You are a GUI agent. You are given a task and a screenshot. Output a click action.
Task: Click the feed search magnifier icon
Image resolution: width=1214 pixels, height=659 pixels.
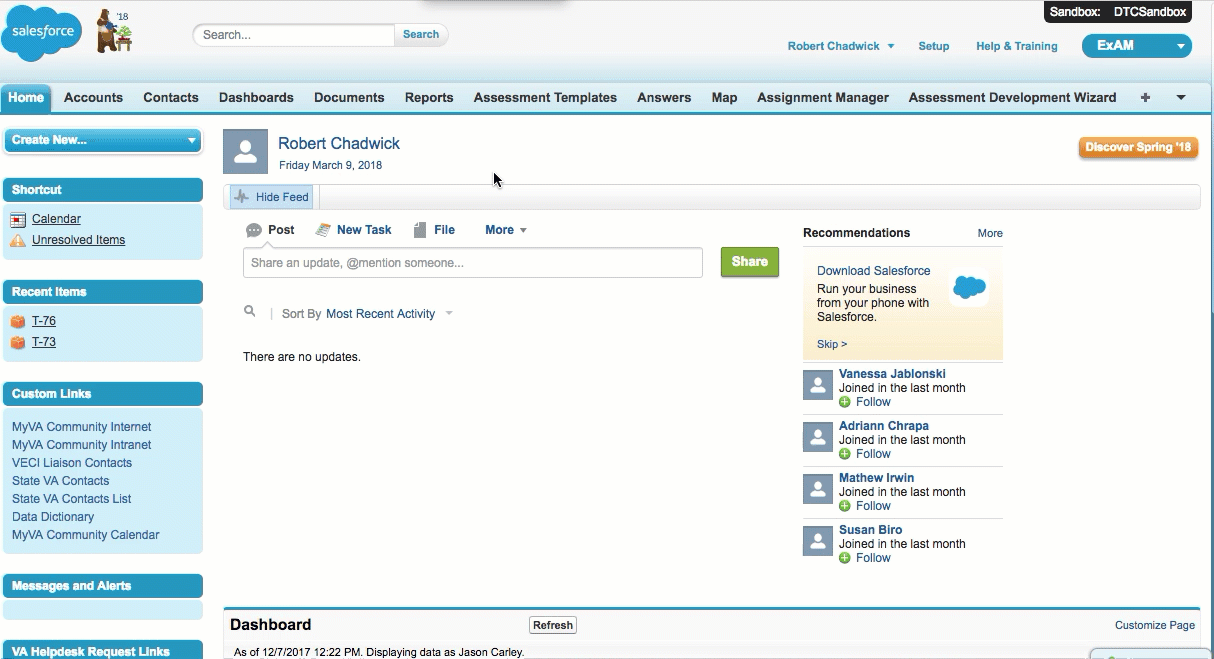tap(250, 312)
